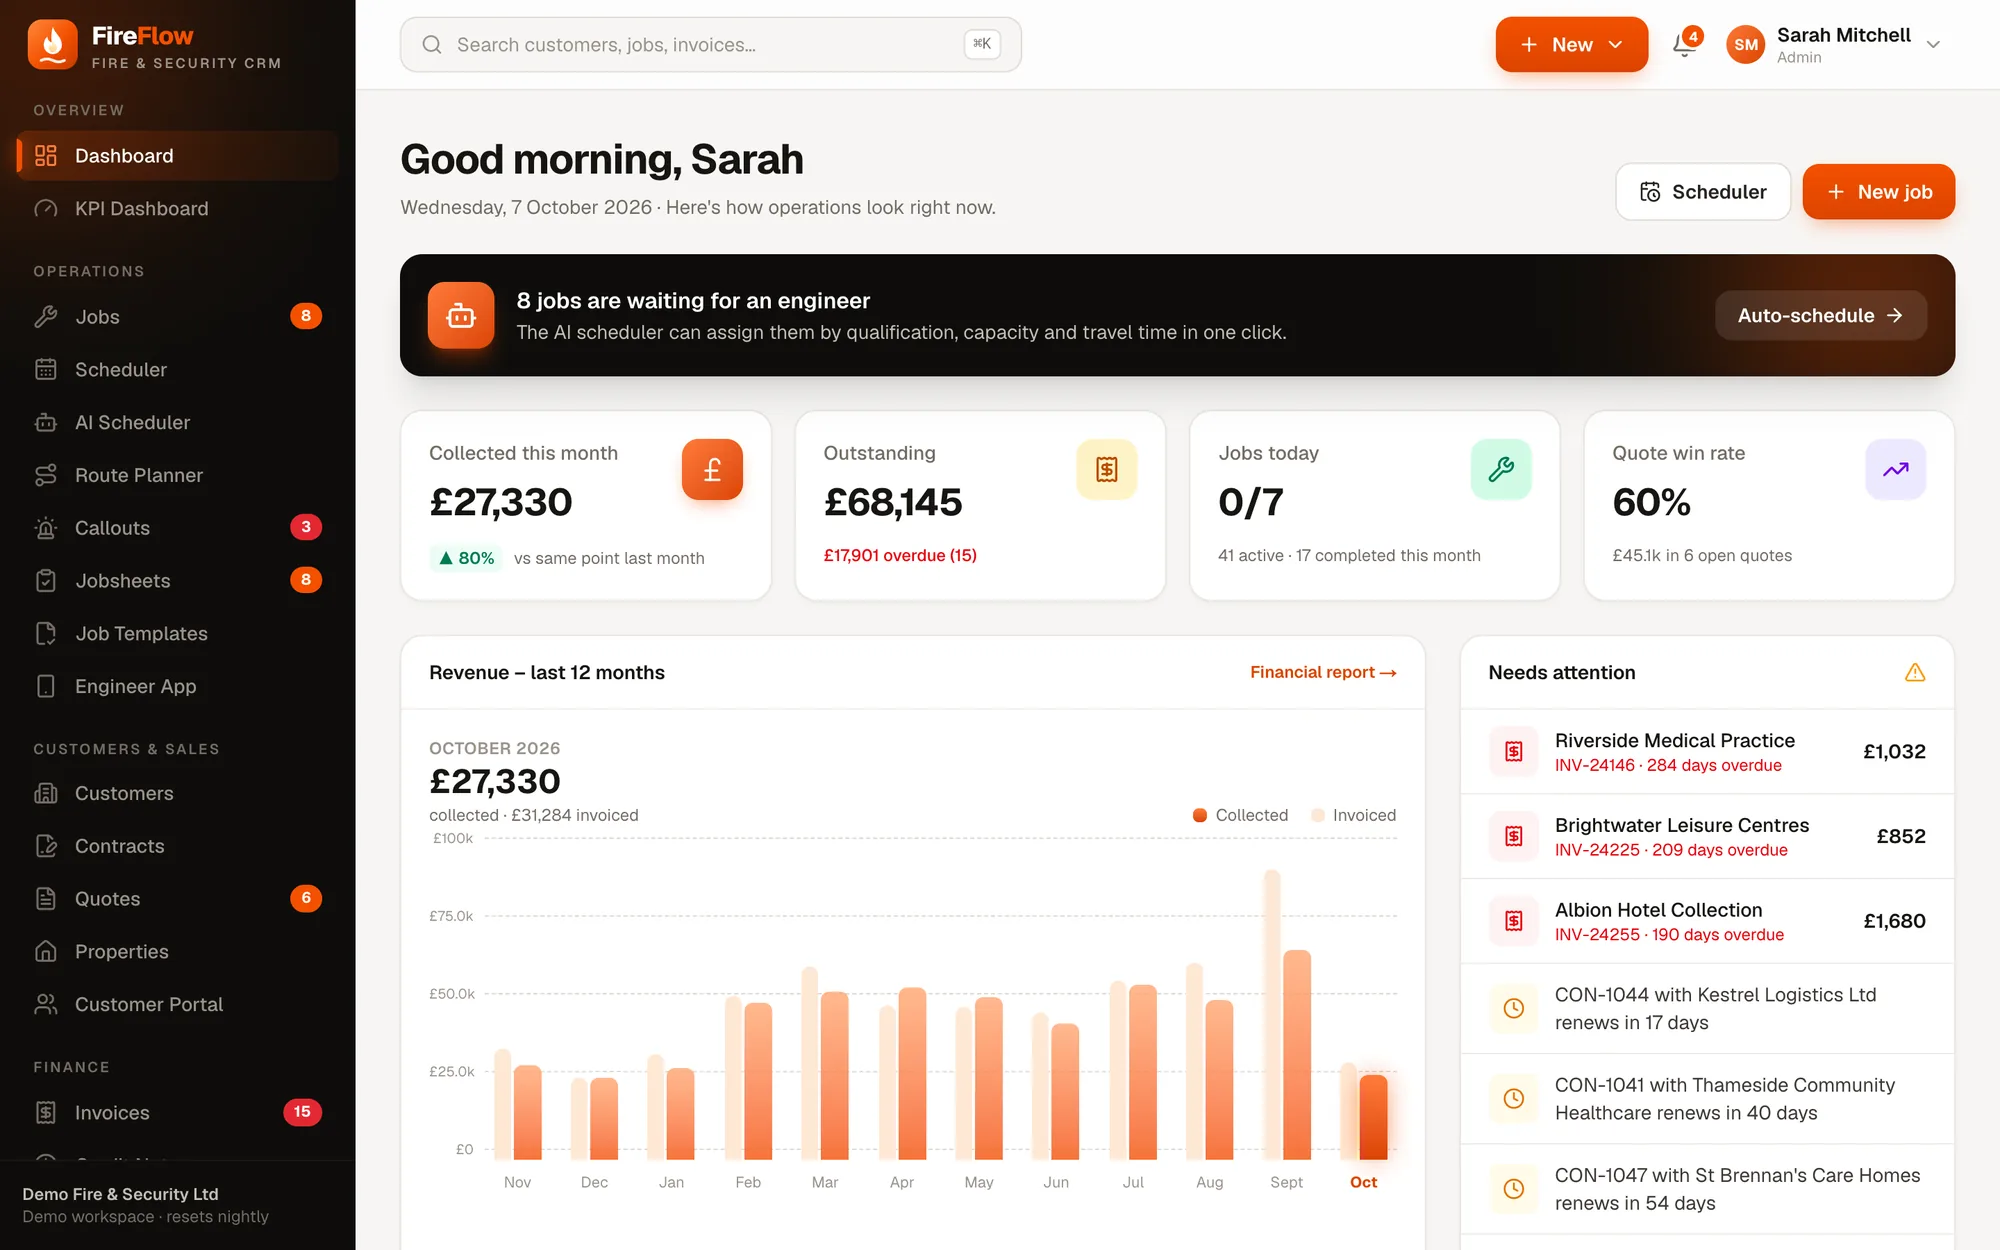The image size is (2000, 1250).
Task: Click the 8 badge next to Jobs
Action: click(306, 317)
